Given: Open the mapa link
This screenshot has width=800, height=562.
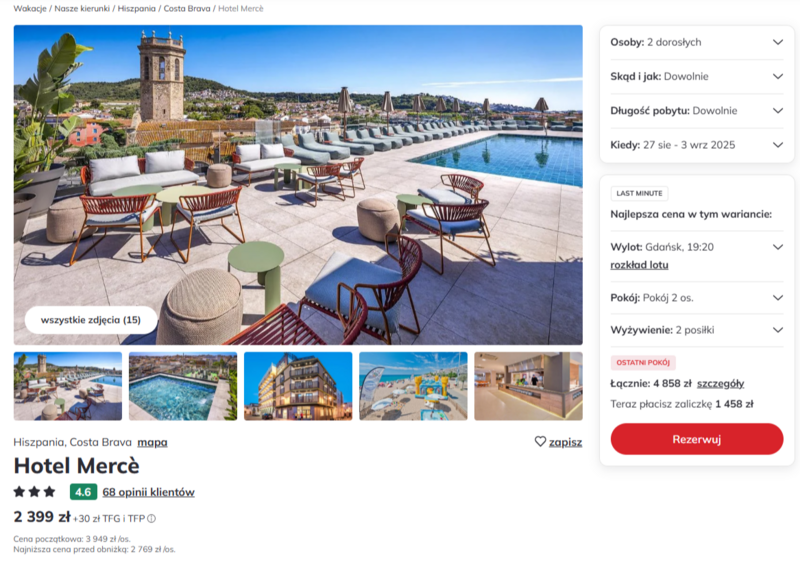Looking at the screenshot, I should pyautogui.click(x=153, y=442).
